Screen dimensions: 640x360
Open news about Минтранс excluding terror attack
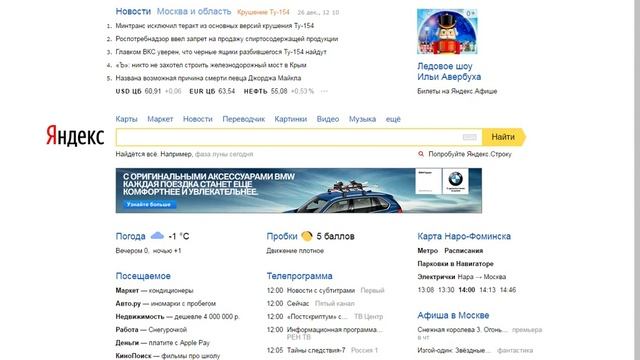[x=215, y=26]
